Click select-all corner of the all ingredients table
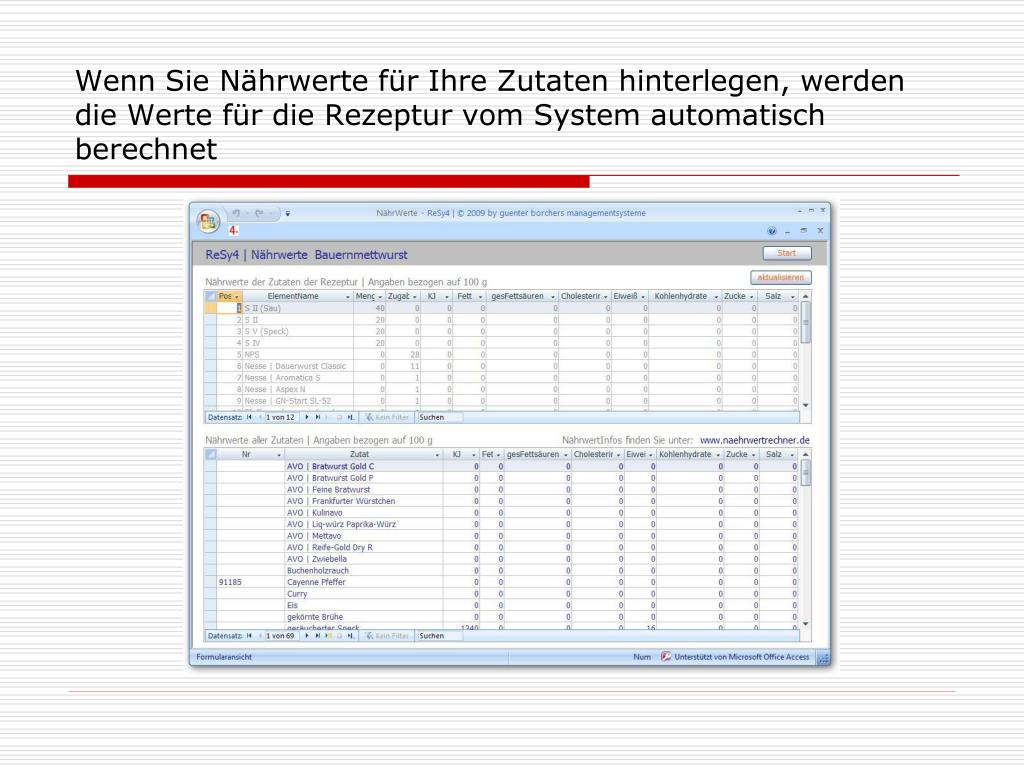Screen dimensions: 1024x768 [x=211, y=455]
